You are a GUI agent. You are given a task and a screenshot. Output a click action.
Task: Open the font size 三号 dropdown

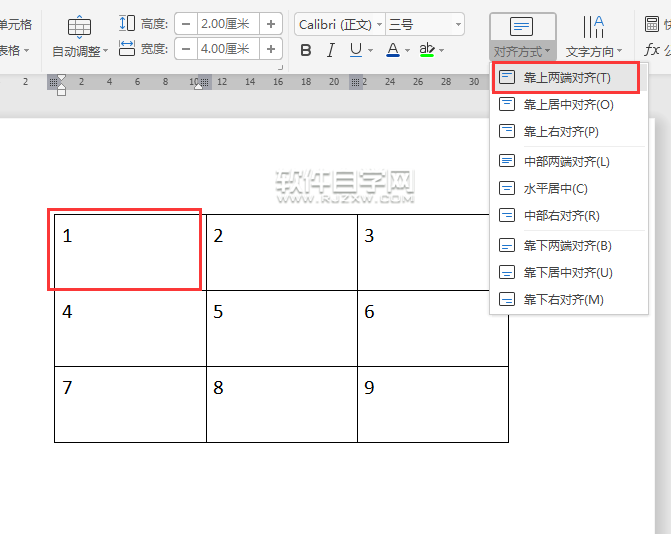tap(458, 24)
